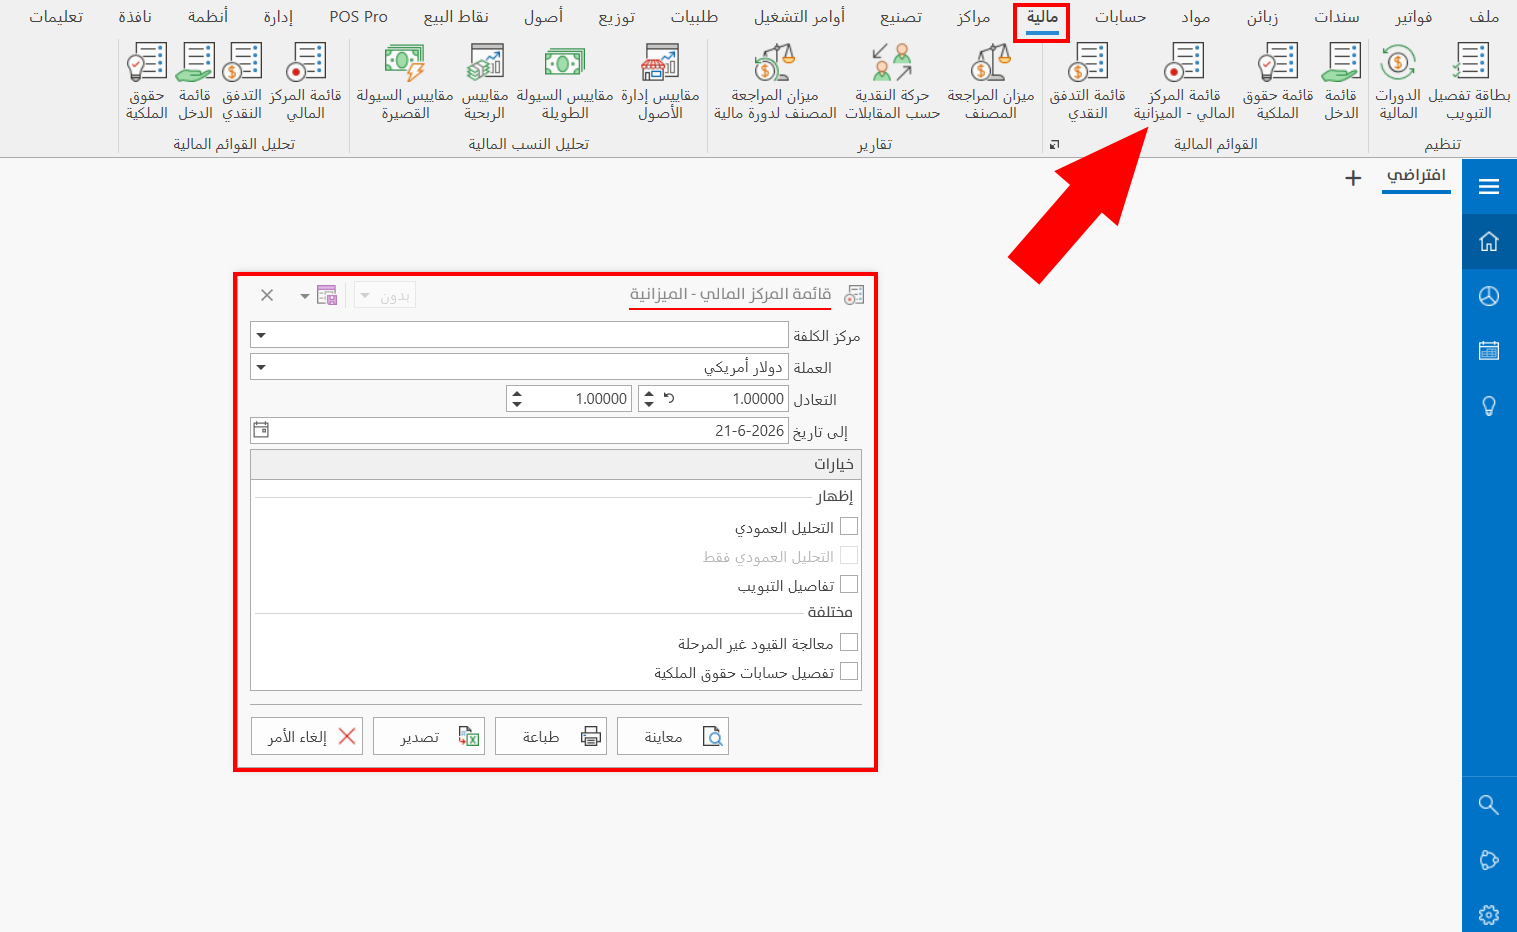Click تصدير export button
Viewport: 1517px width, 932px height.
[x=429, y=736]
